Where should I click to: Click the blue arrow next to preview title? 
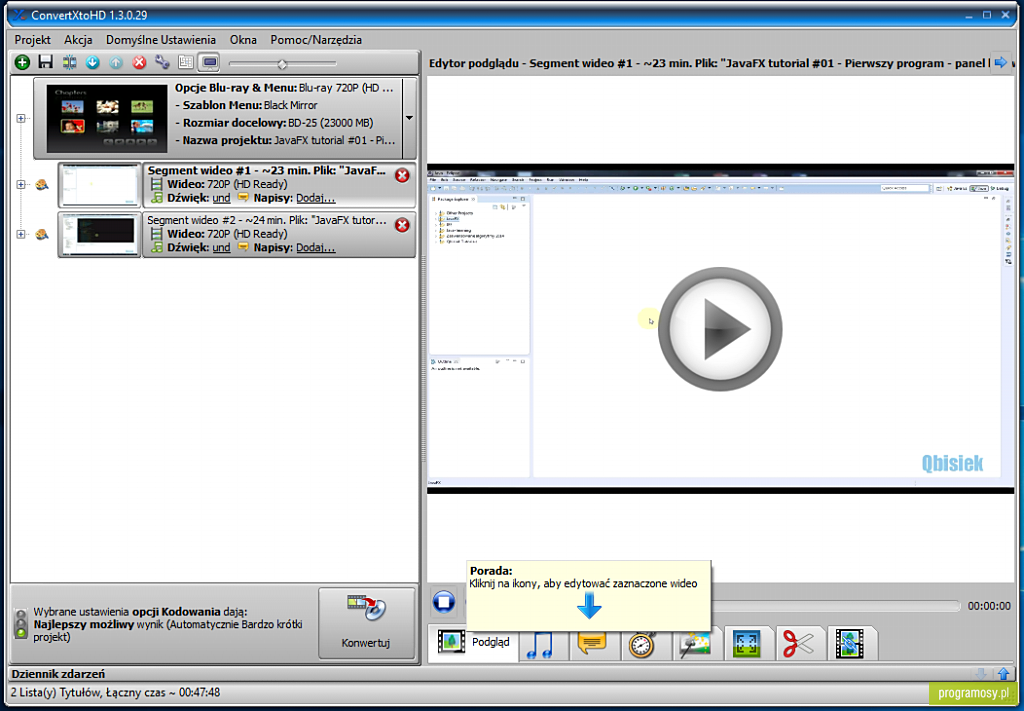tap(1000, 63)
